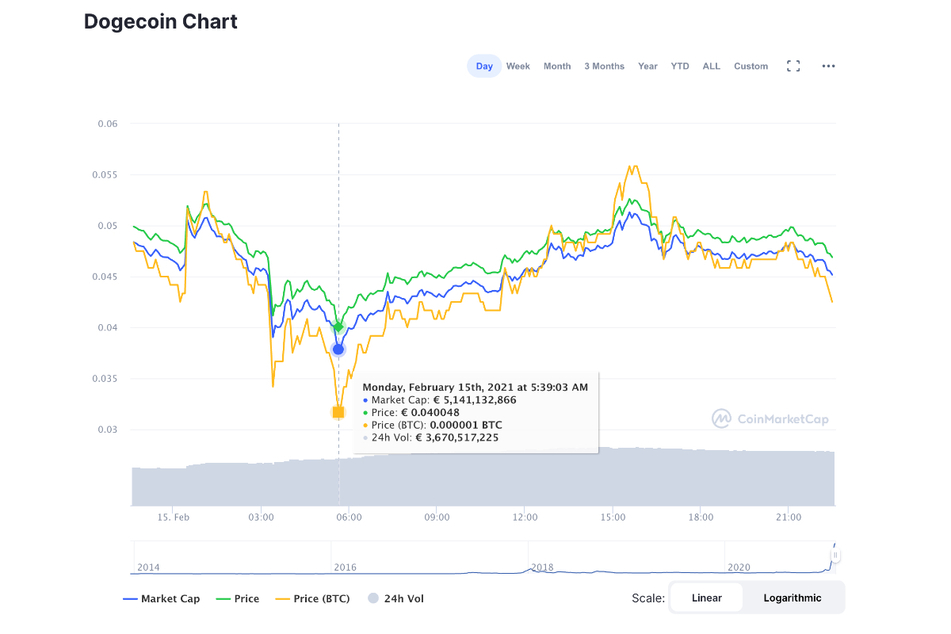Switch chart to Year range
The width and height of the screenshot is (951, 634).
tap(647, 66)
